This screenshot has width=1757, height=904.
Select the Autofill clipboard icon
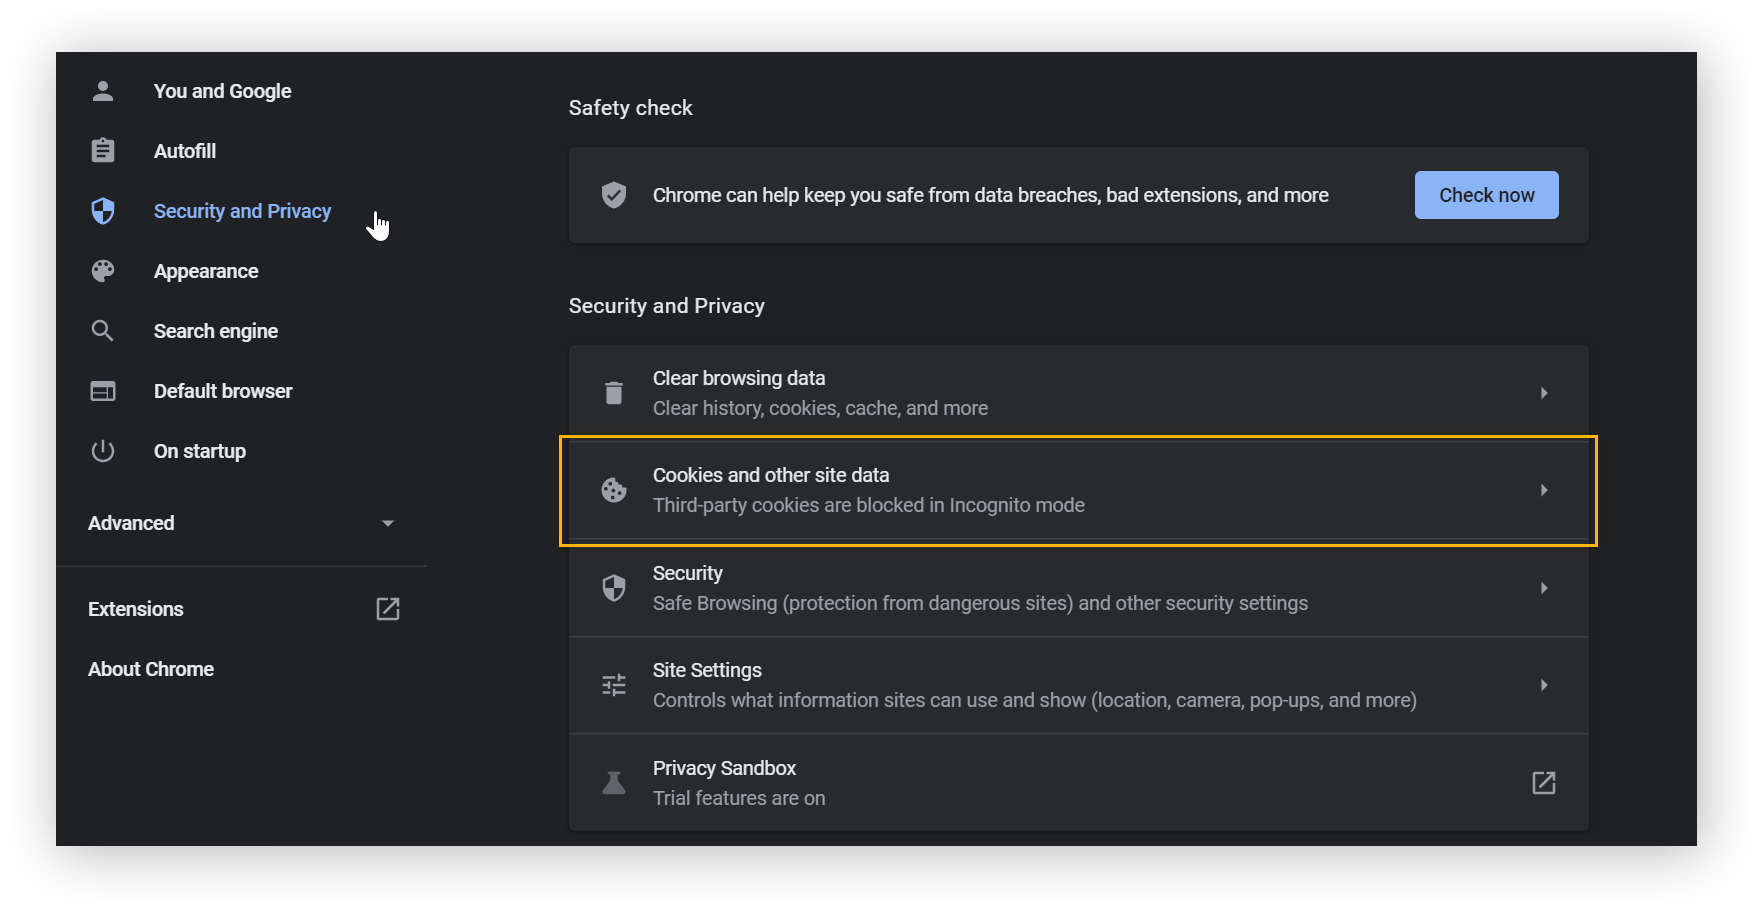[103, 150]
